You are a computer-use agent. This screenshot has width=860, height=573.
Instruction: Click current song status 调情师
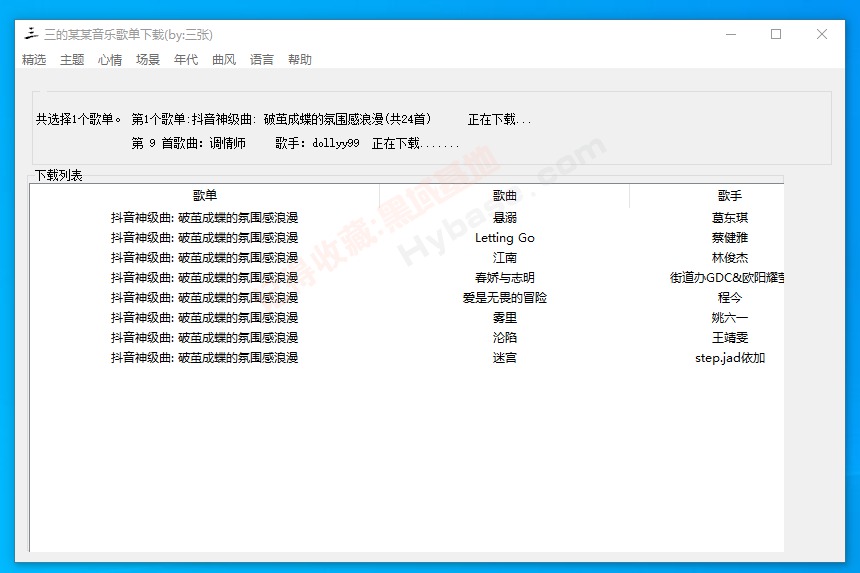(x=228, y=143)
